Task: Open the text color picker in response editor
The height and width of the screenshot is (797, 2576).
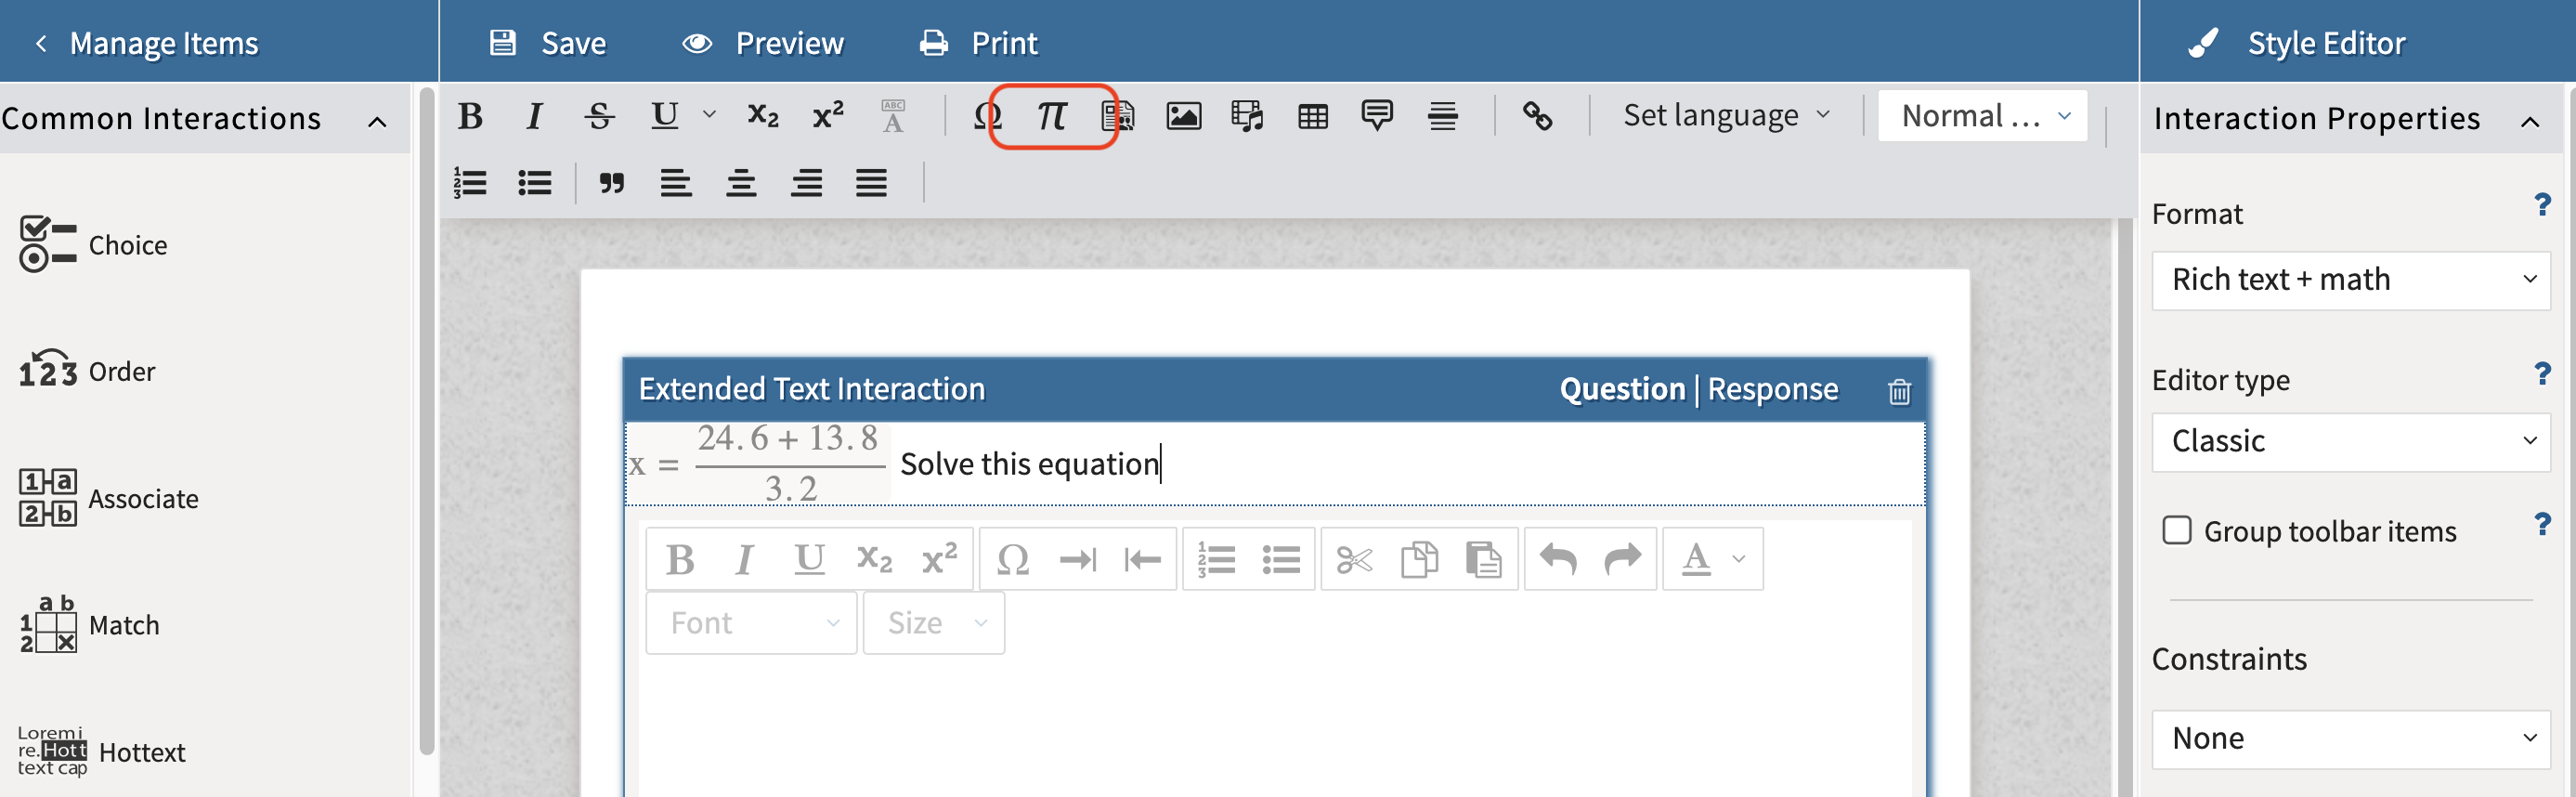Action: point(1712,559)
